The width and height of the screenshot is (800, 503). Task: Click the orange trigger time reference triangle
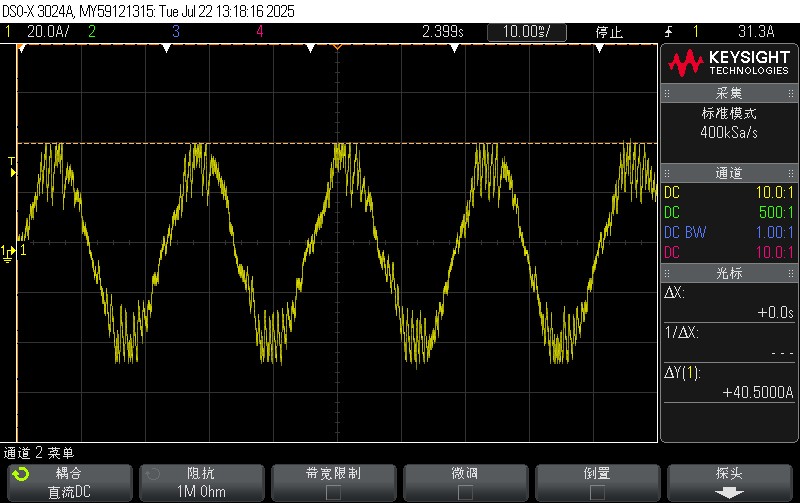tap(337, 48)
